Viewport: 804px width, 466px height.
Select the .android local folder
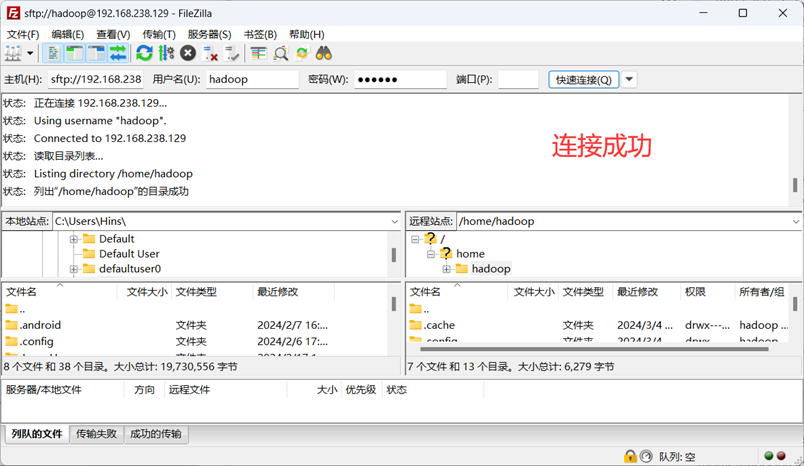40,325
